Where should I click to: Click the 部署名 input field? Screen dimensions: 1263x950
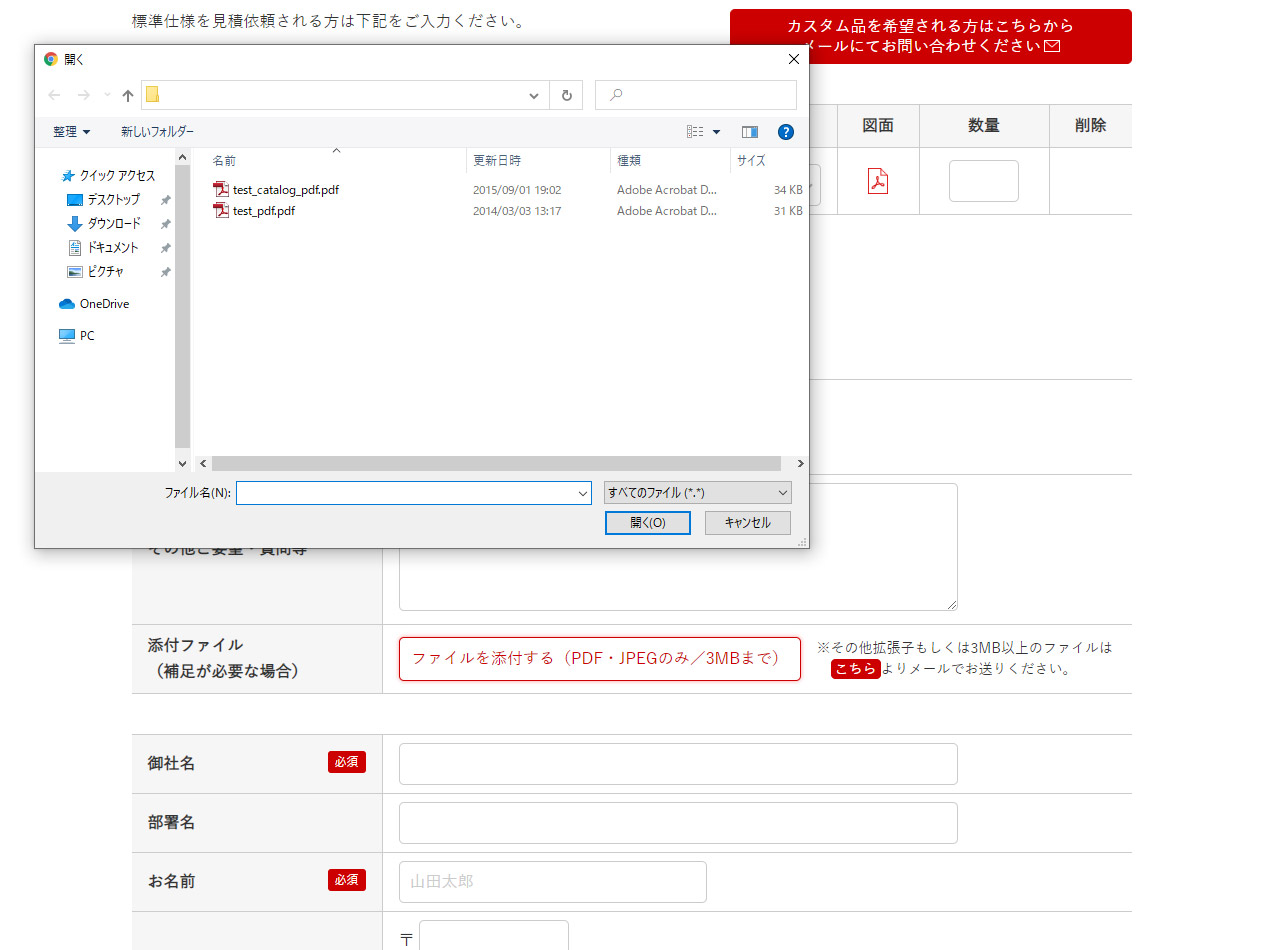point(678,823)
